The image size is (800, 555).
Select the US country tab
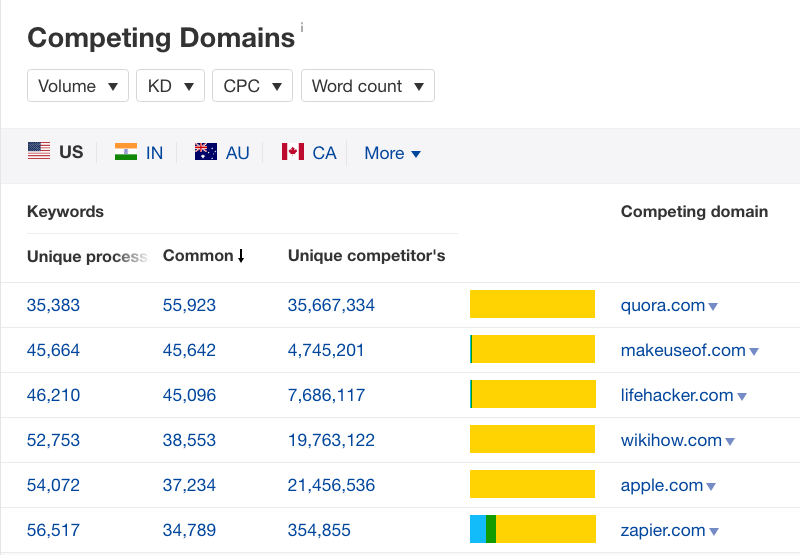(55, 152)
